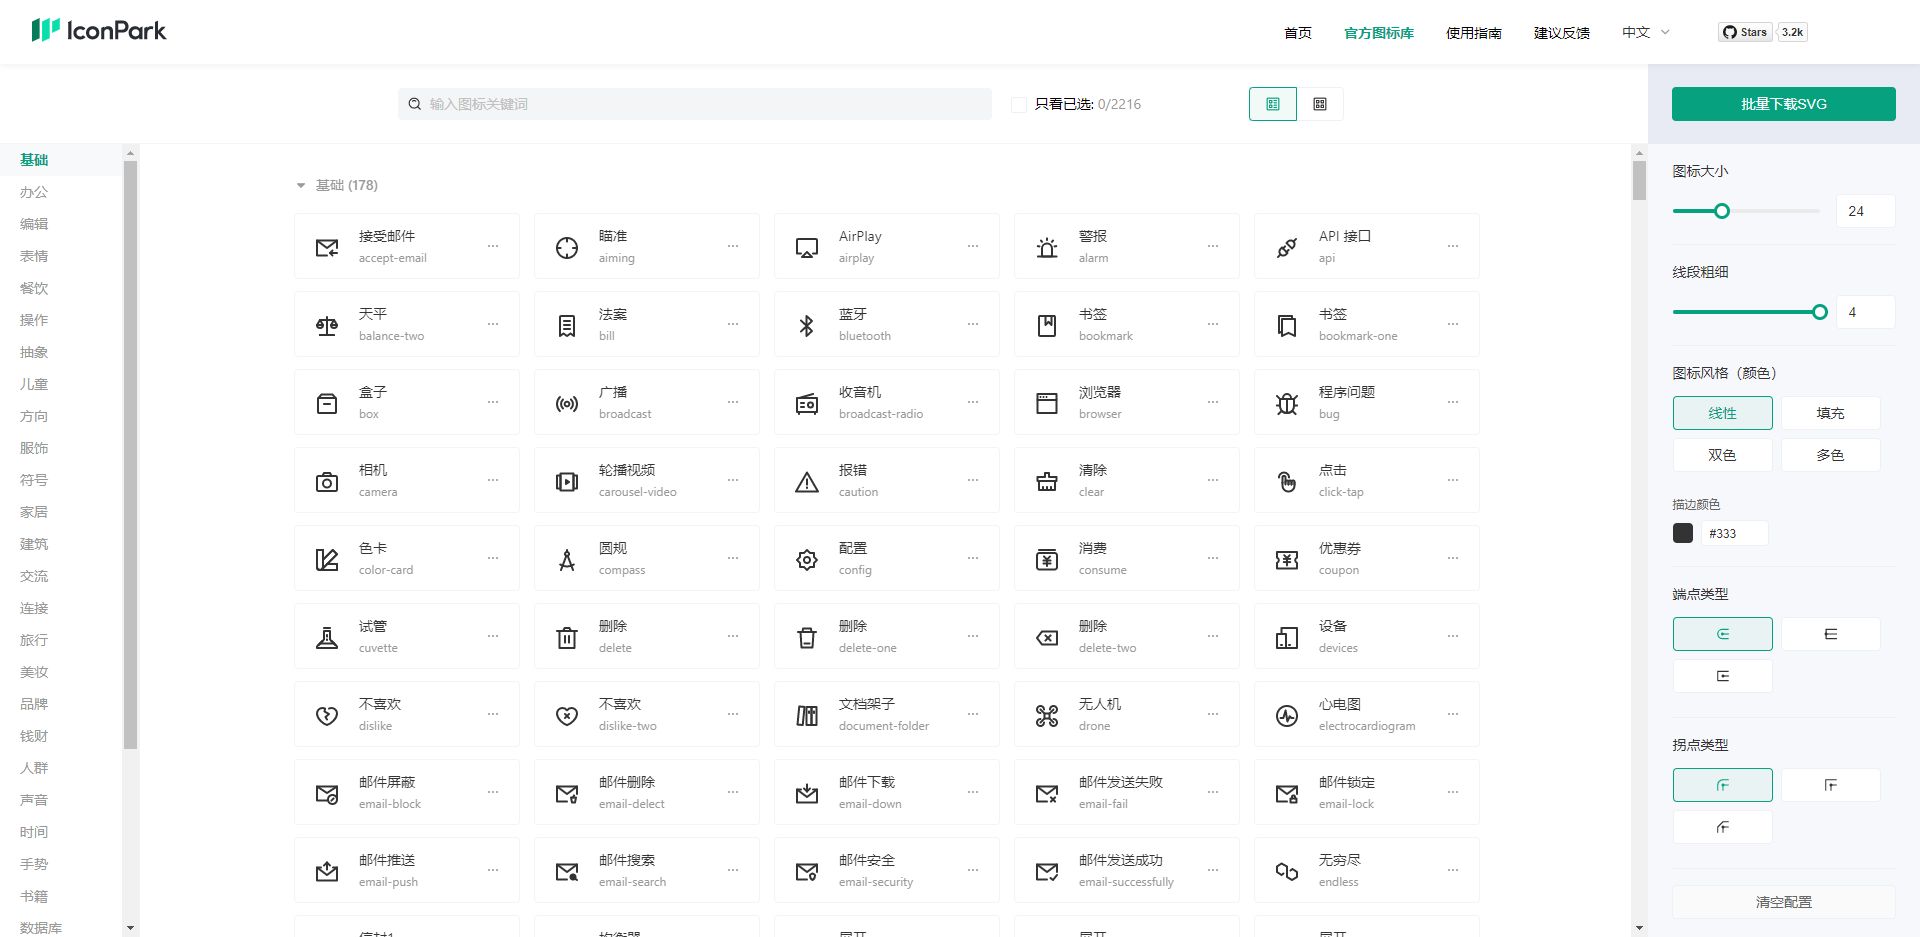Focus the icon keyword search field

695,104
